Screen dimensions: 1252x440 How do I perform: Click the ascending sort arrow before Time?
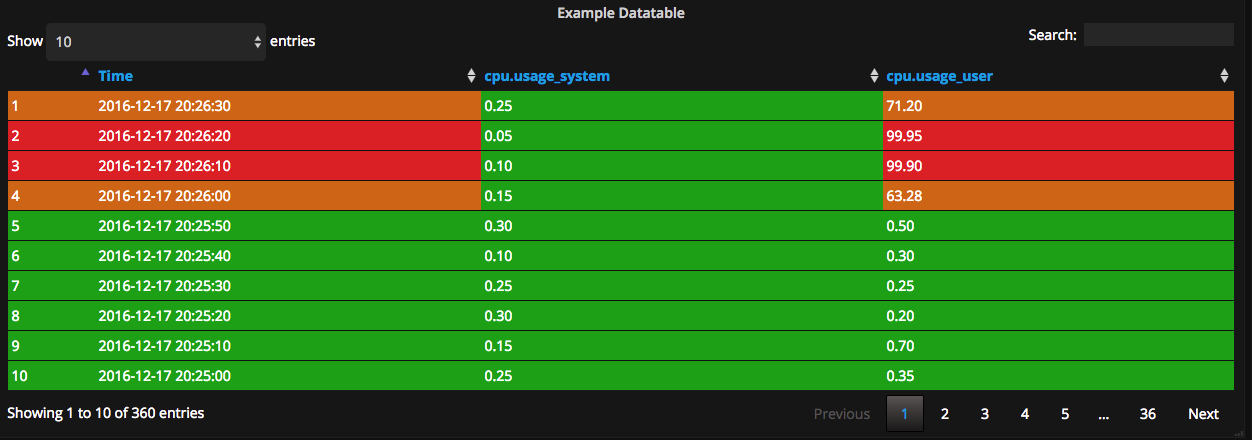tap(85, 72)
